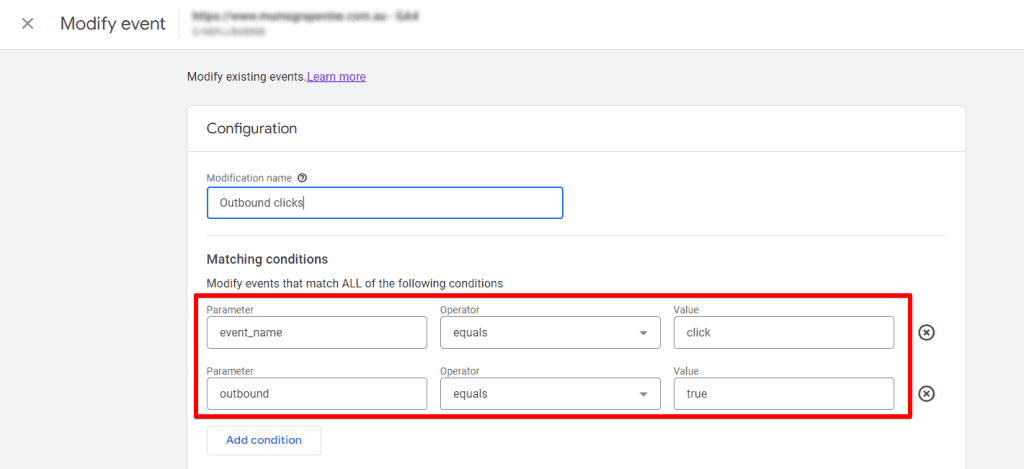
Task: Click the match ALL conditions instruction text
Action: tap(354, 284)
